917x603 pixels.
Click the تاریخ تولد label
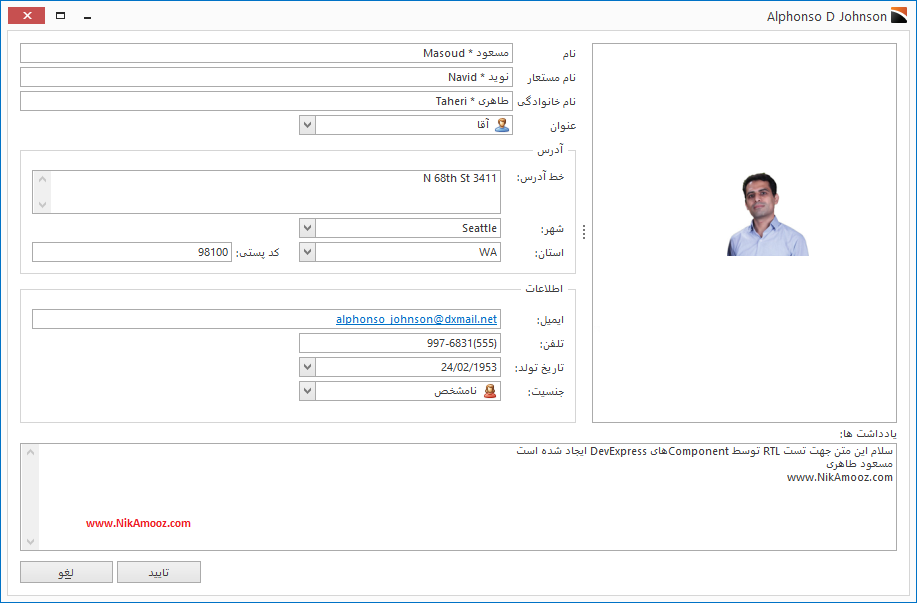pyautogui.click(x=539, y=368)
